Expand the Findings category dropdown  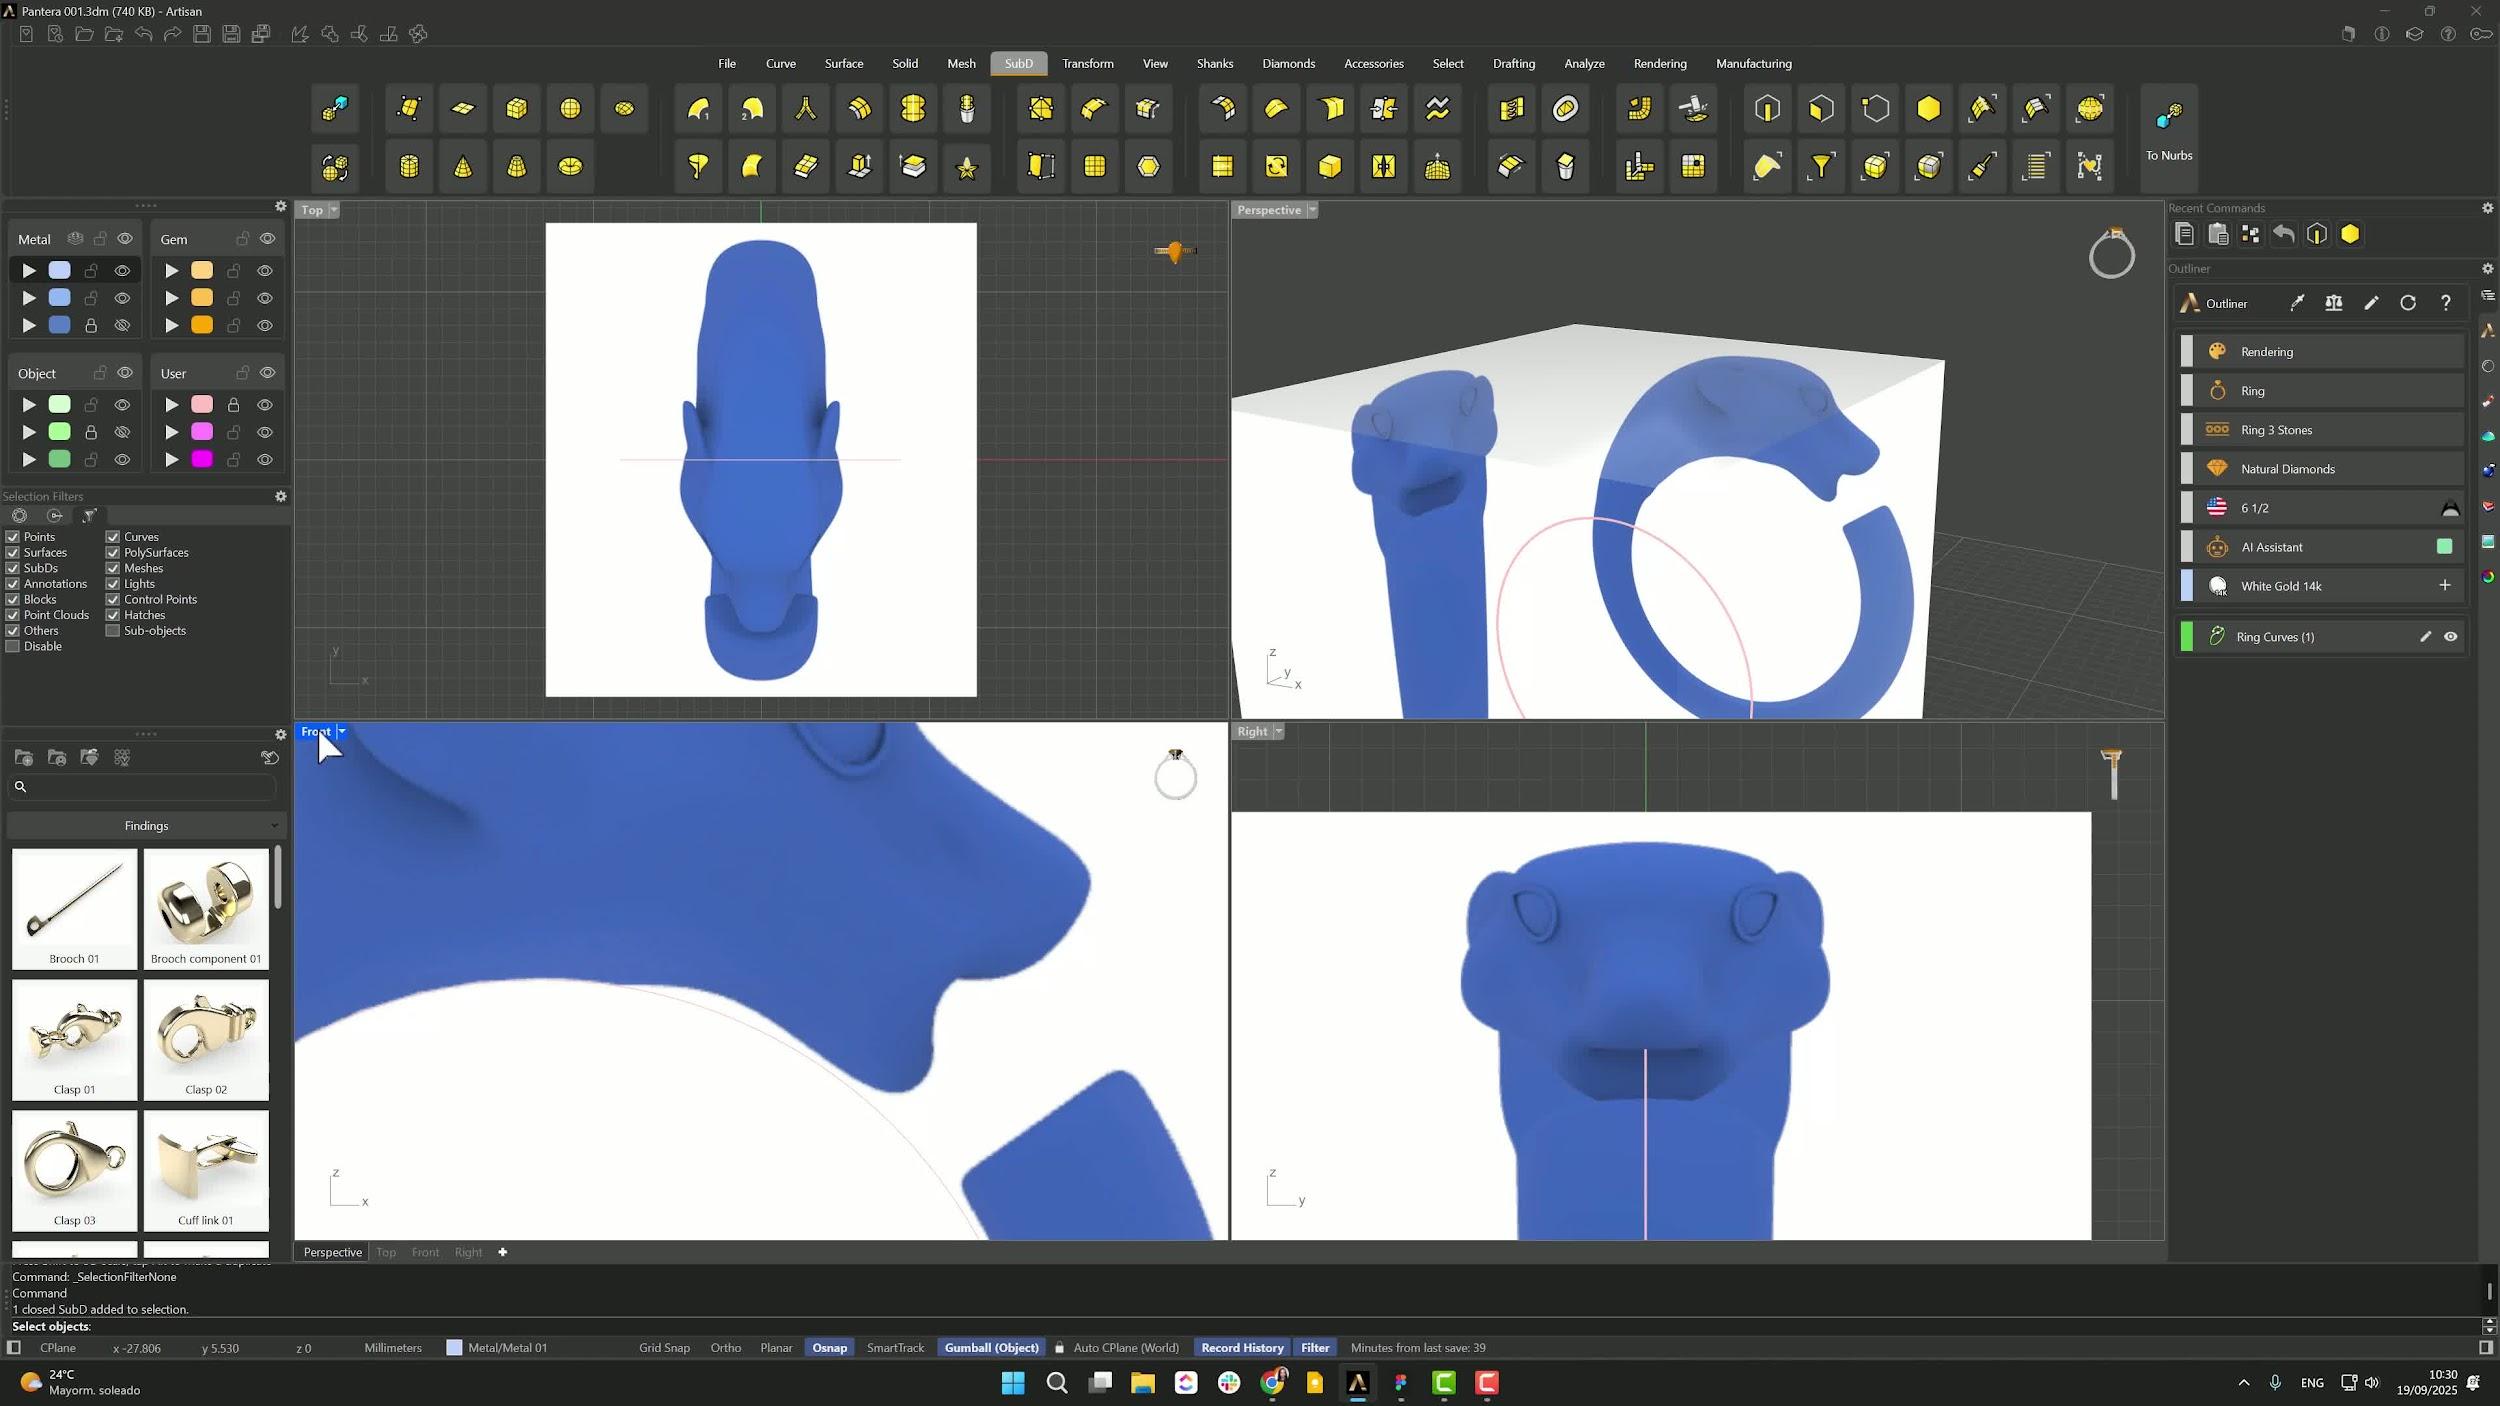click(146, 826)
